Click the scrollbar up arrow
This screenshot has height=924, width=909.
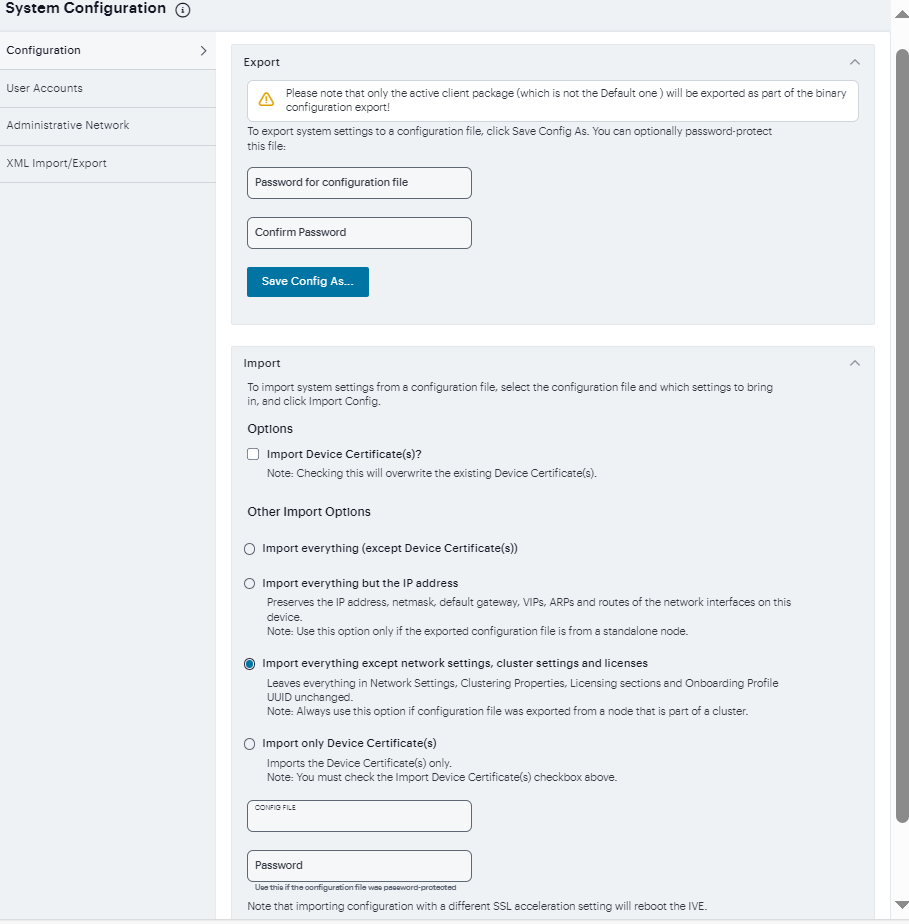(902, 14)
